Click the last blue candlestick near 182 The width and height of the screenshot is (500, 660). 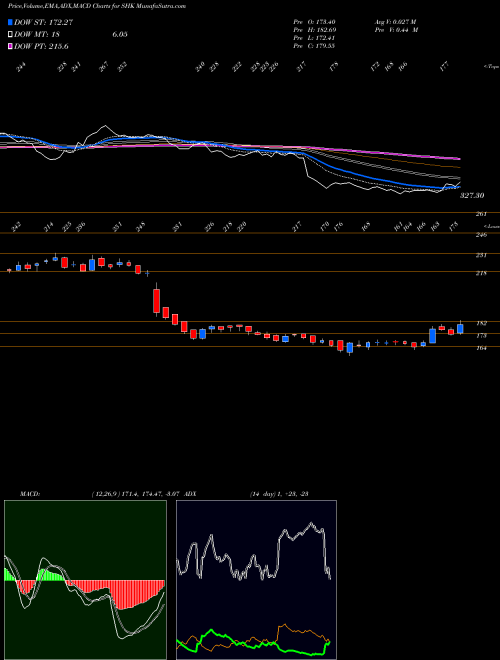pyautogui.click(x=460, y=328)
